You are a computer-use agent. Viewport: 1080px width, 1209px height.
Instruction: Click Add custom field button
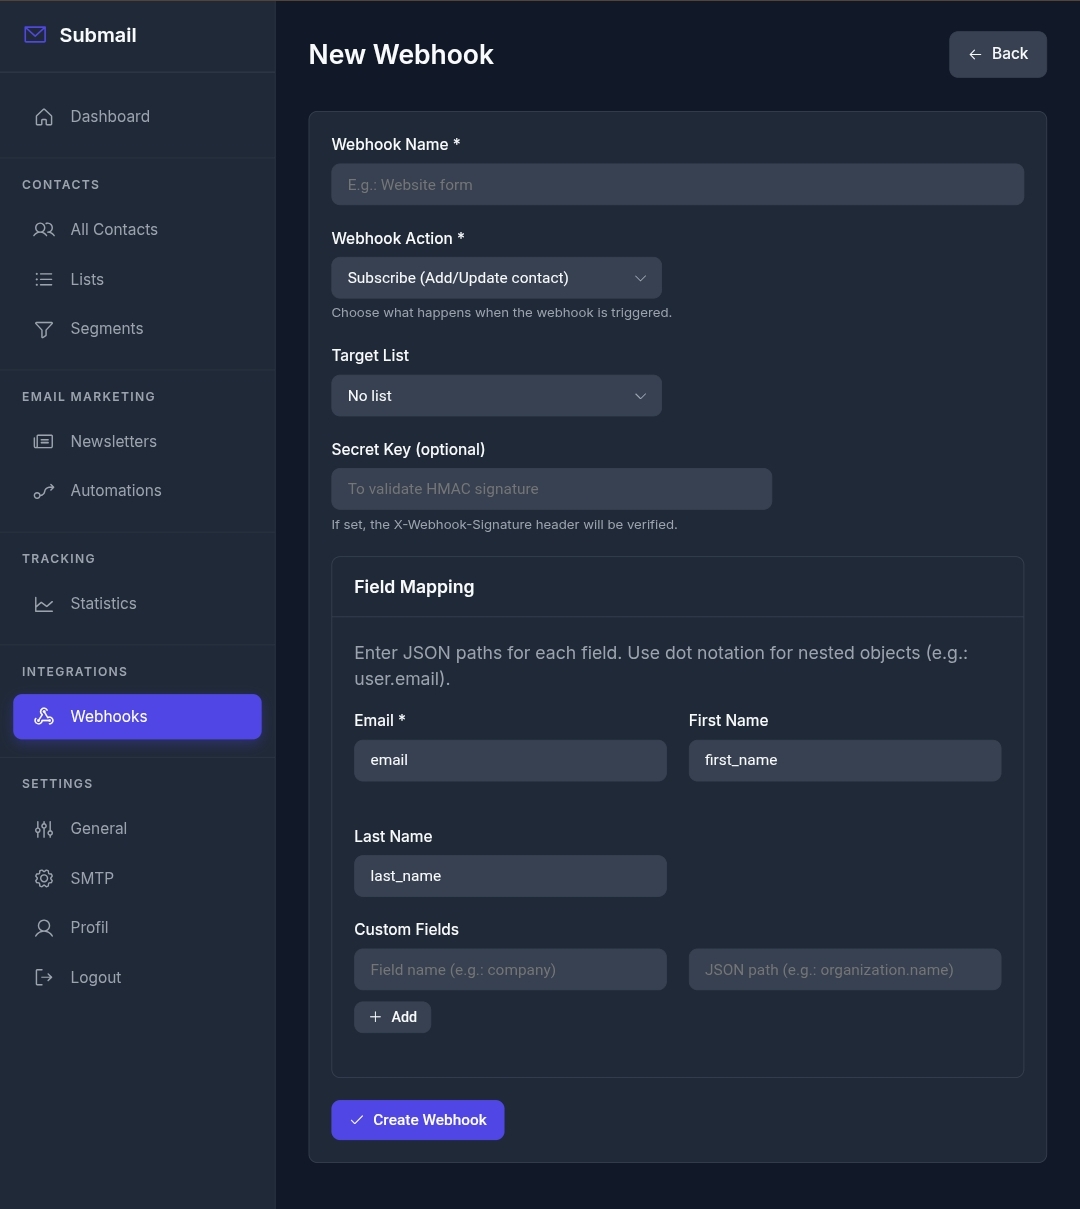coord(392,1017)
